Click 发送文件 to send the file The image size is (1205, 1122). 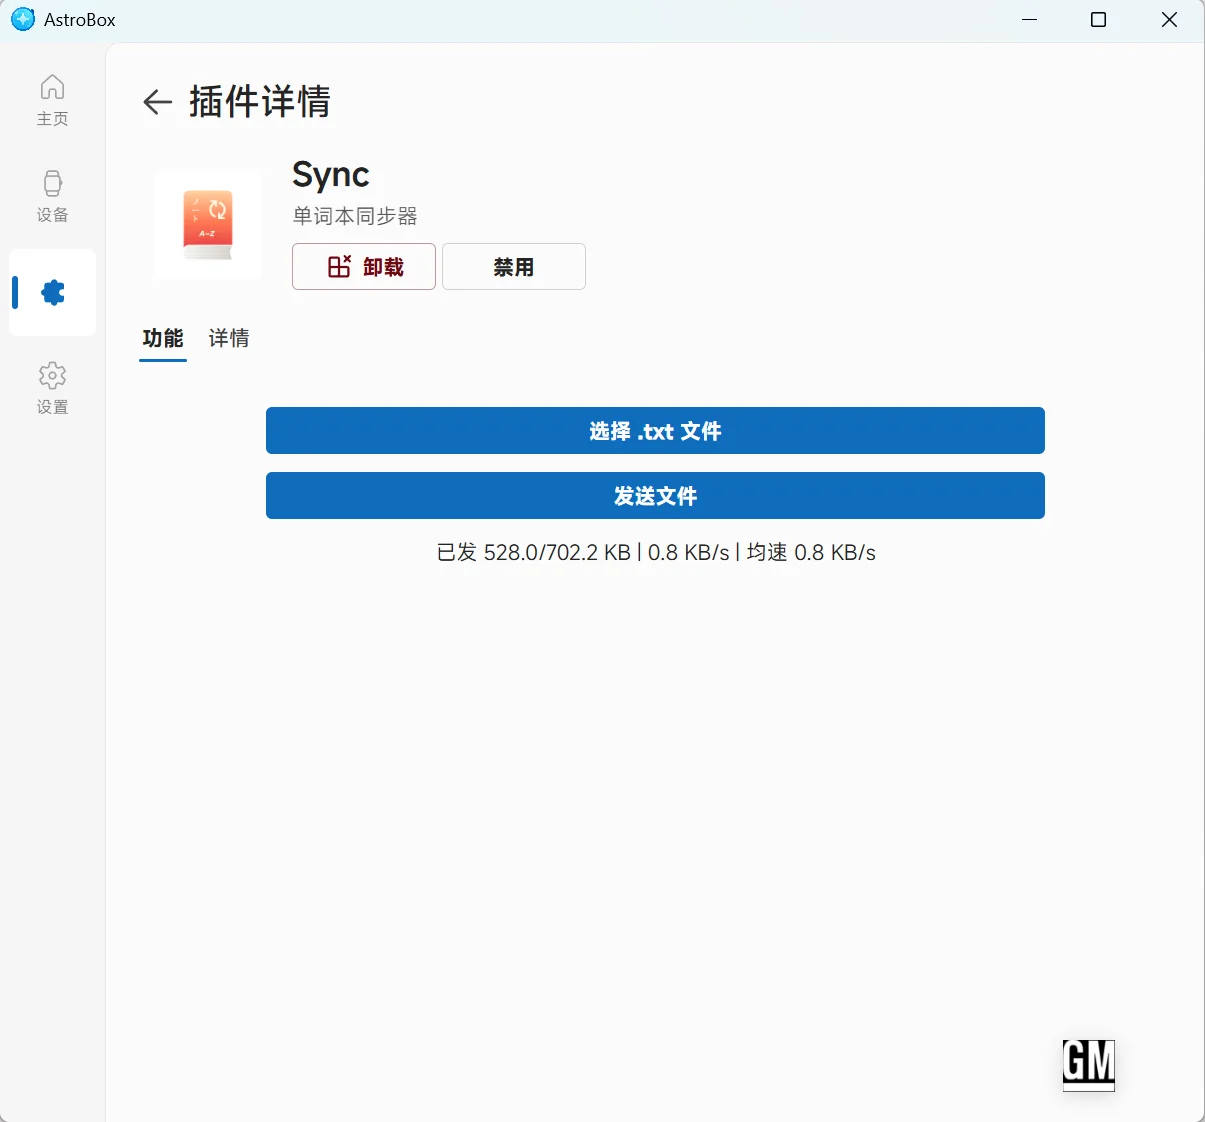(655, 495)
